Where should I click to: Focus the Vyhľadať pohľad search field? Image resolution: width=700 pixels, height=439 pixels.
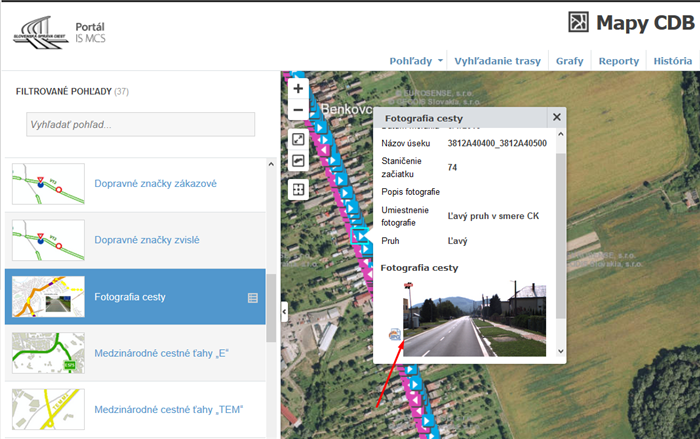(x=141, y=124)
